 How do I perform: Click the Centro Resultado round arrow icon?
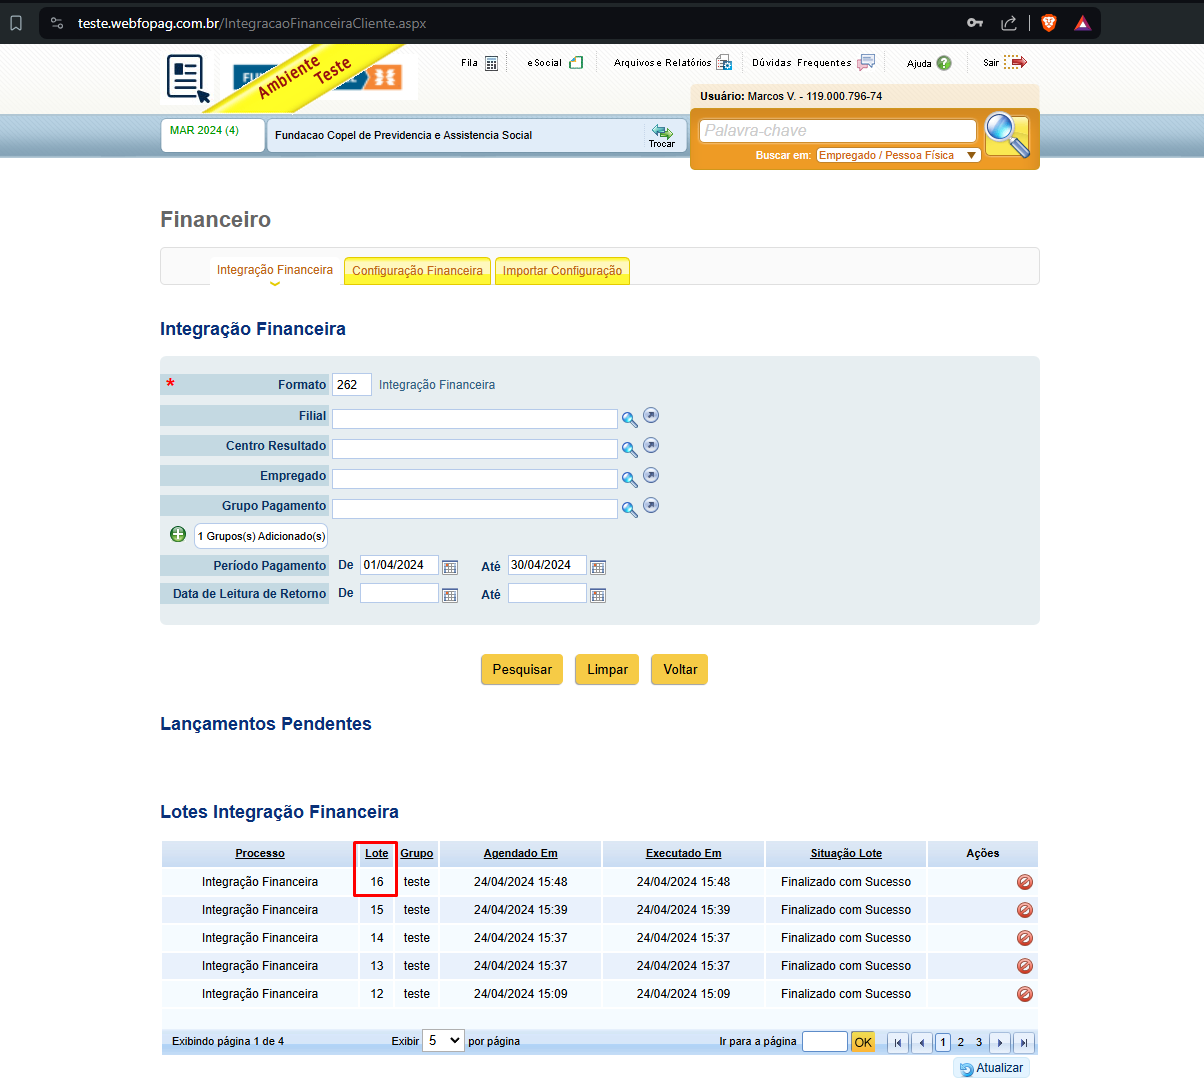[651, 445]
